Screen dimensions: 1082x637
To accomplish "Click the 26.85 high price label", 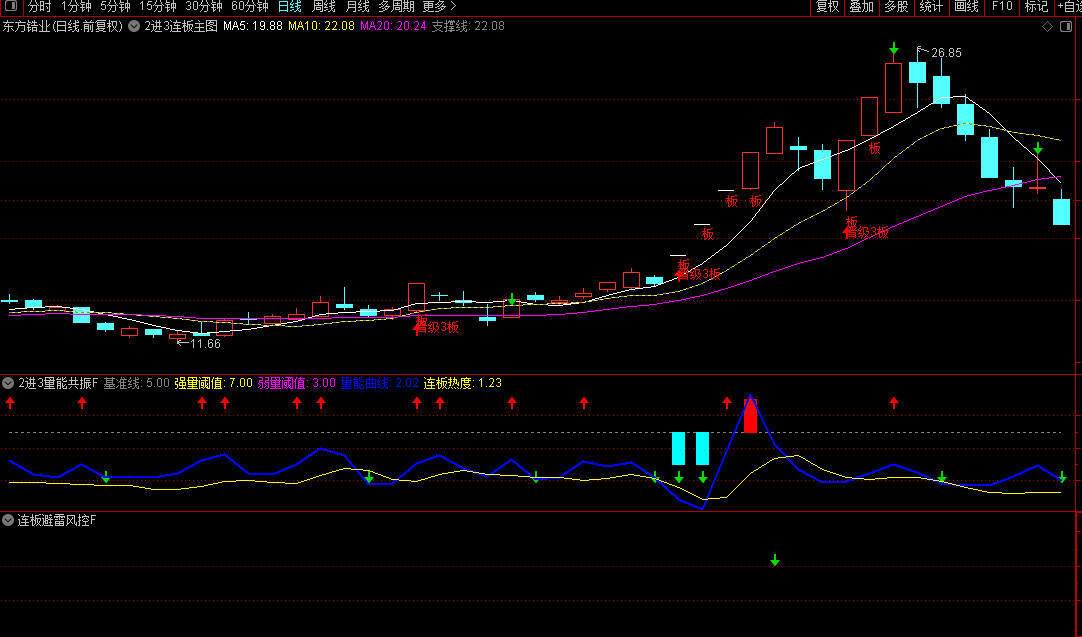I will [x=946, y=53].
